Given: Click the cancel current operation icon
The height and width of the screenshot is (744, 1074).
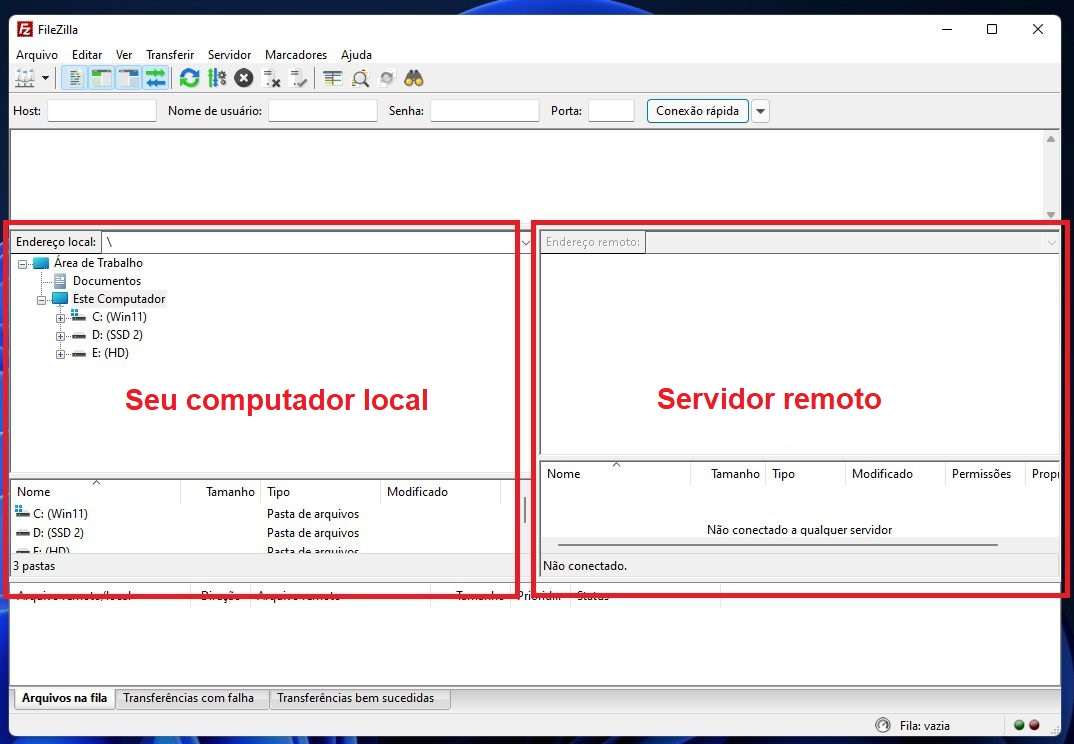Looking at the screenshot, I should 244,78.
